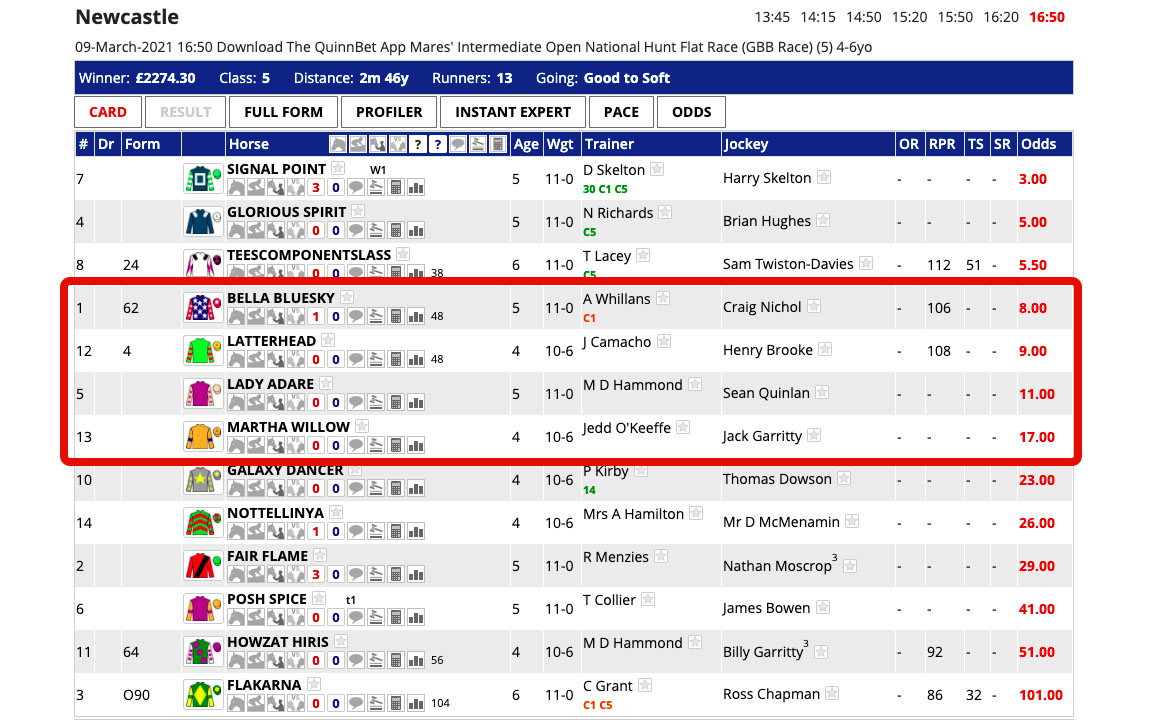Open horse form icon for Signal Point
Screen dimensions: 1160x720
pos(236,188)
